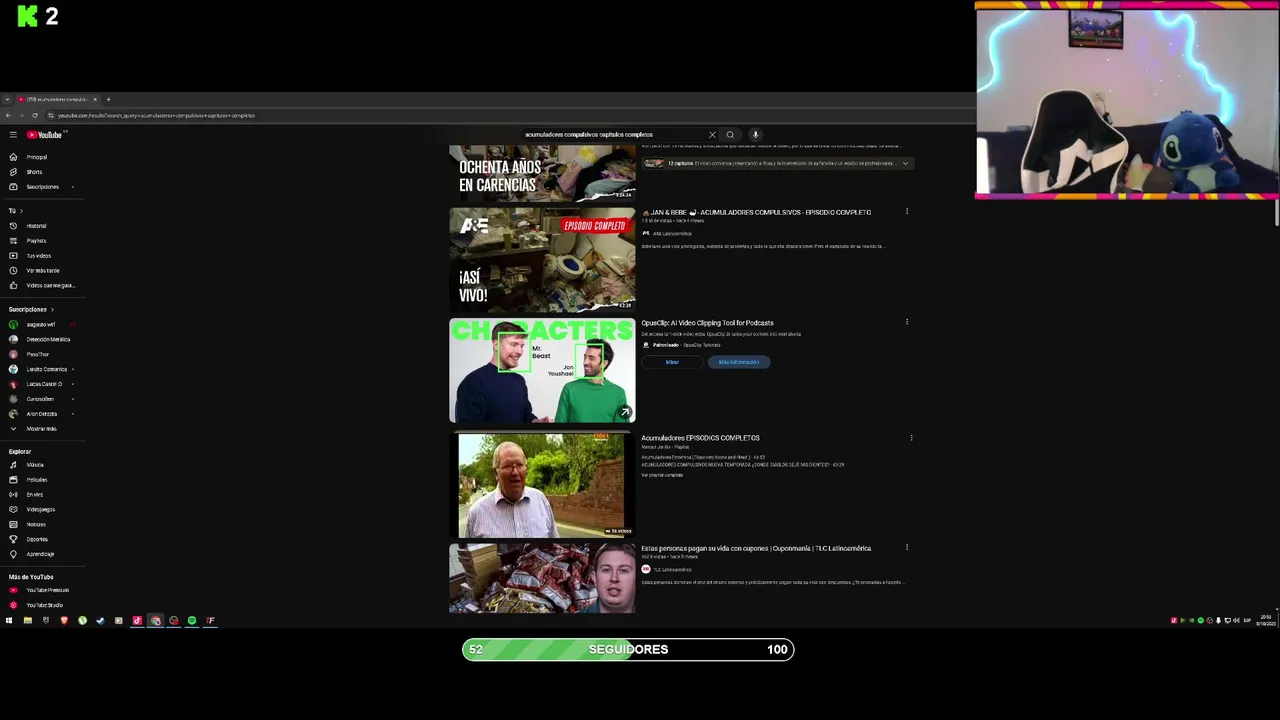Open Historial in the sidebar

click(36, 226)
